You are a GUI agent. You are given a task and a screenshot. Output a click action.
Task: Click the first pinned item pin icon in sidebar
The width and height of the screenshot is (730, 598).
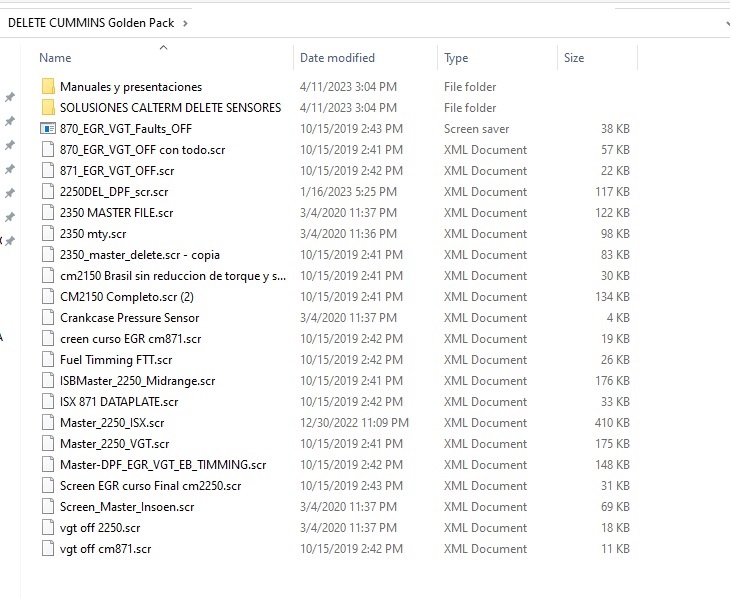pos(10,97)
